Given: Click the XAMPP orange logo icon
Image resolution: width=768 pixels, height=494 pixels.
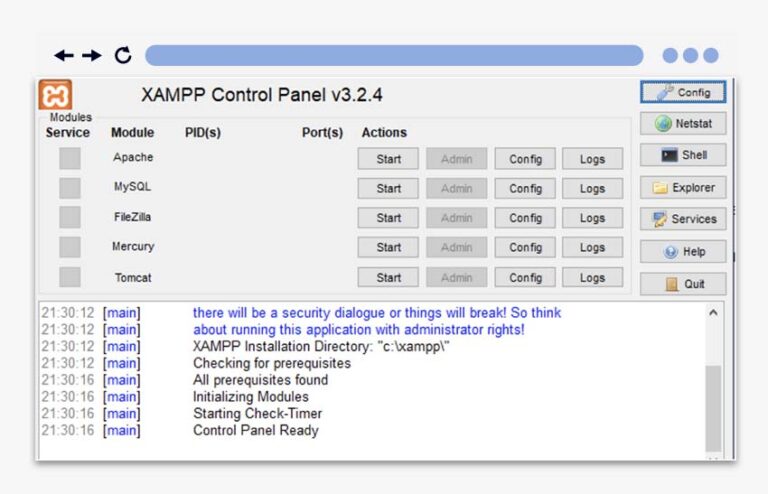Looking at the screenshot, I should pos(55,96).
